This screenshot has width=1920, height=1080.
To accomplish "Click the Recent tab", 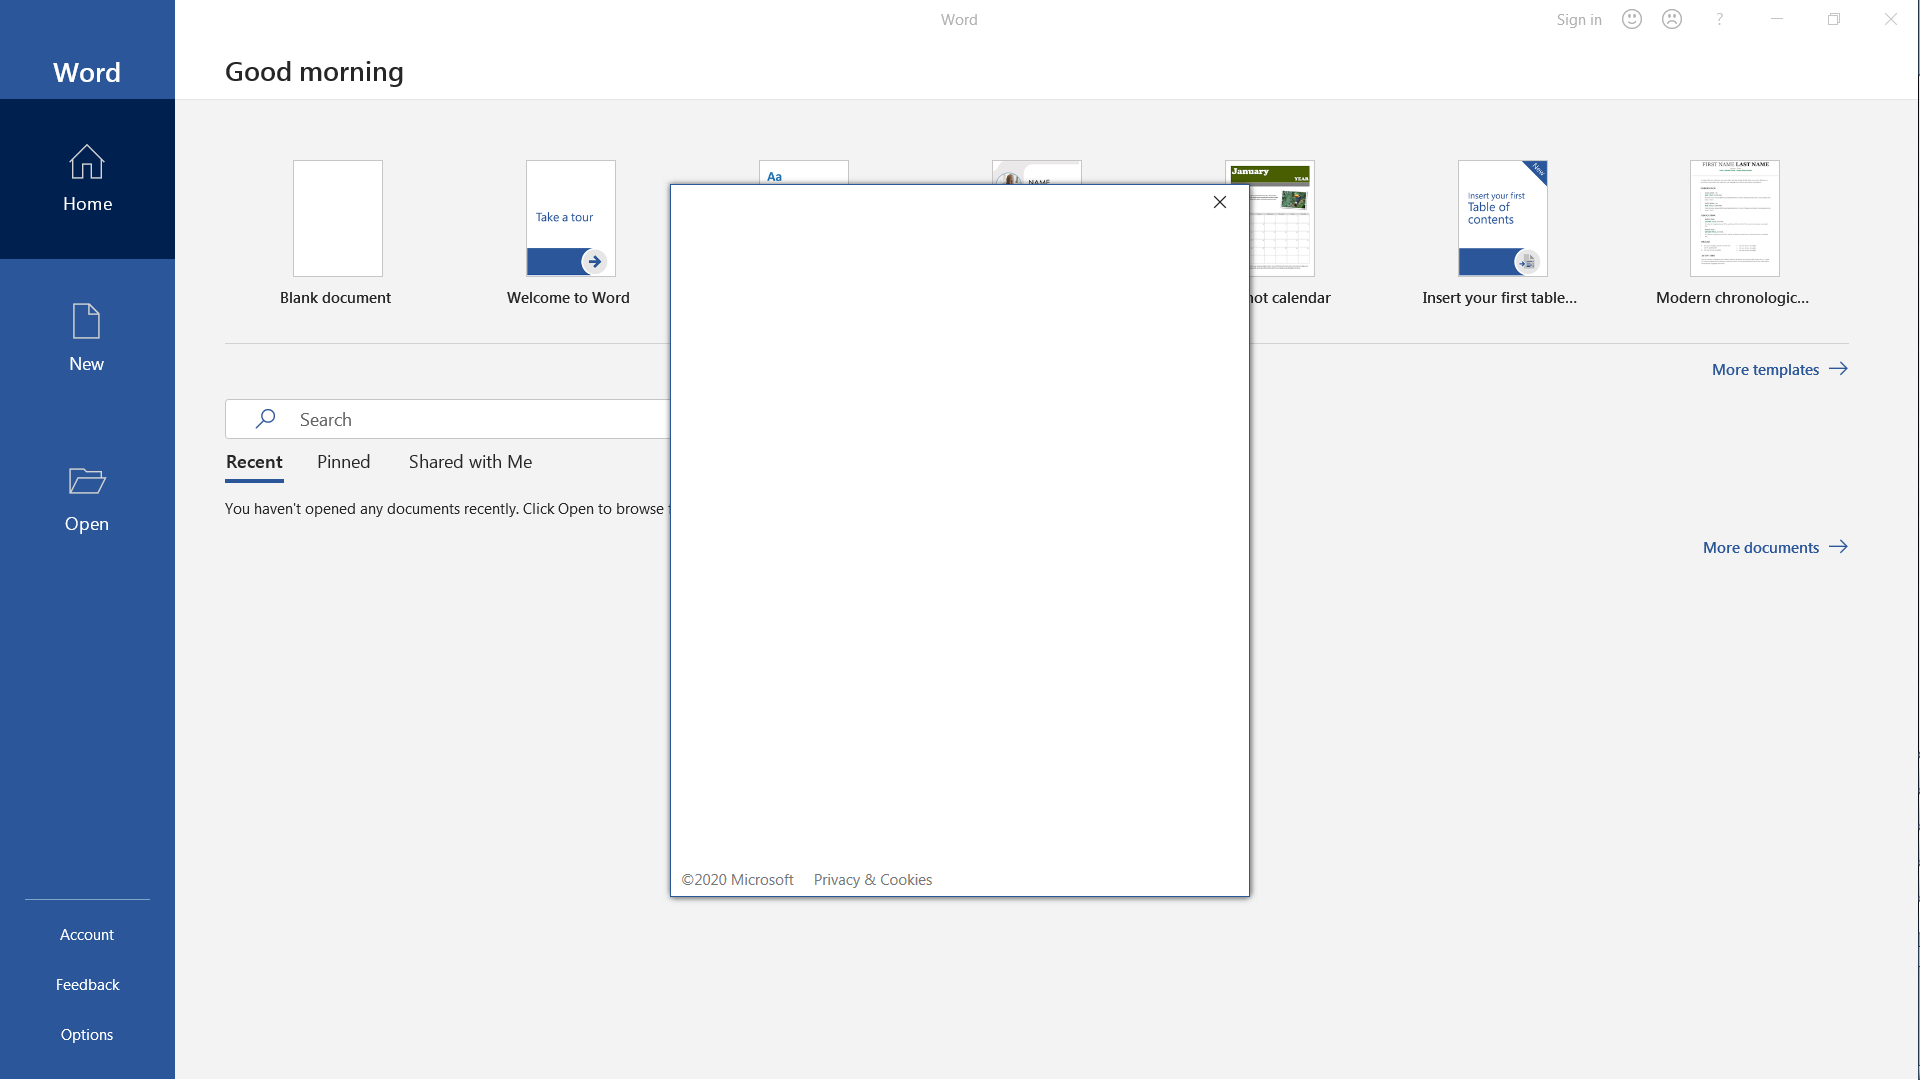I will coord(253,462).
